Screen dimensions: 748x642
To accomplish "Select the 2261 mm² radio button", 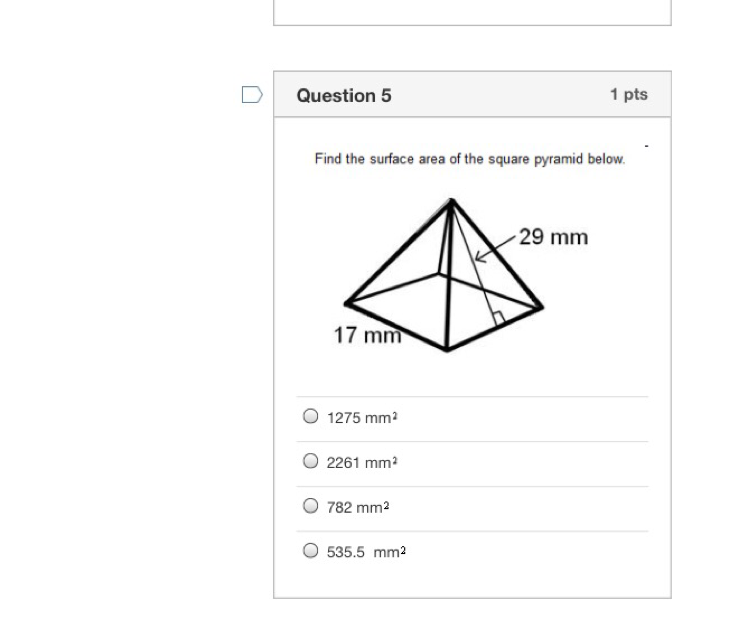I will tap(311, 461).
